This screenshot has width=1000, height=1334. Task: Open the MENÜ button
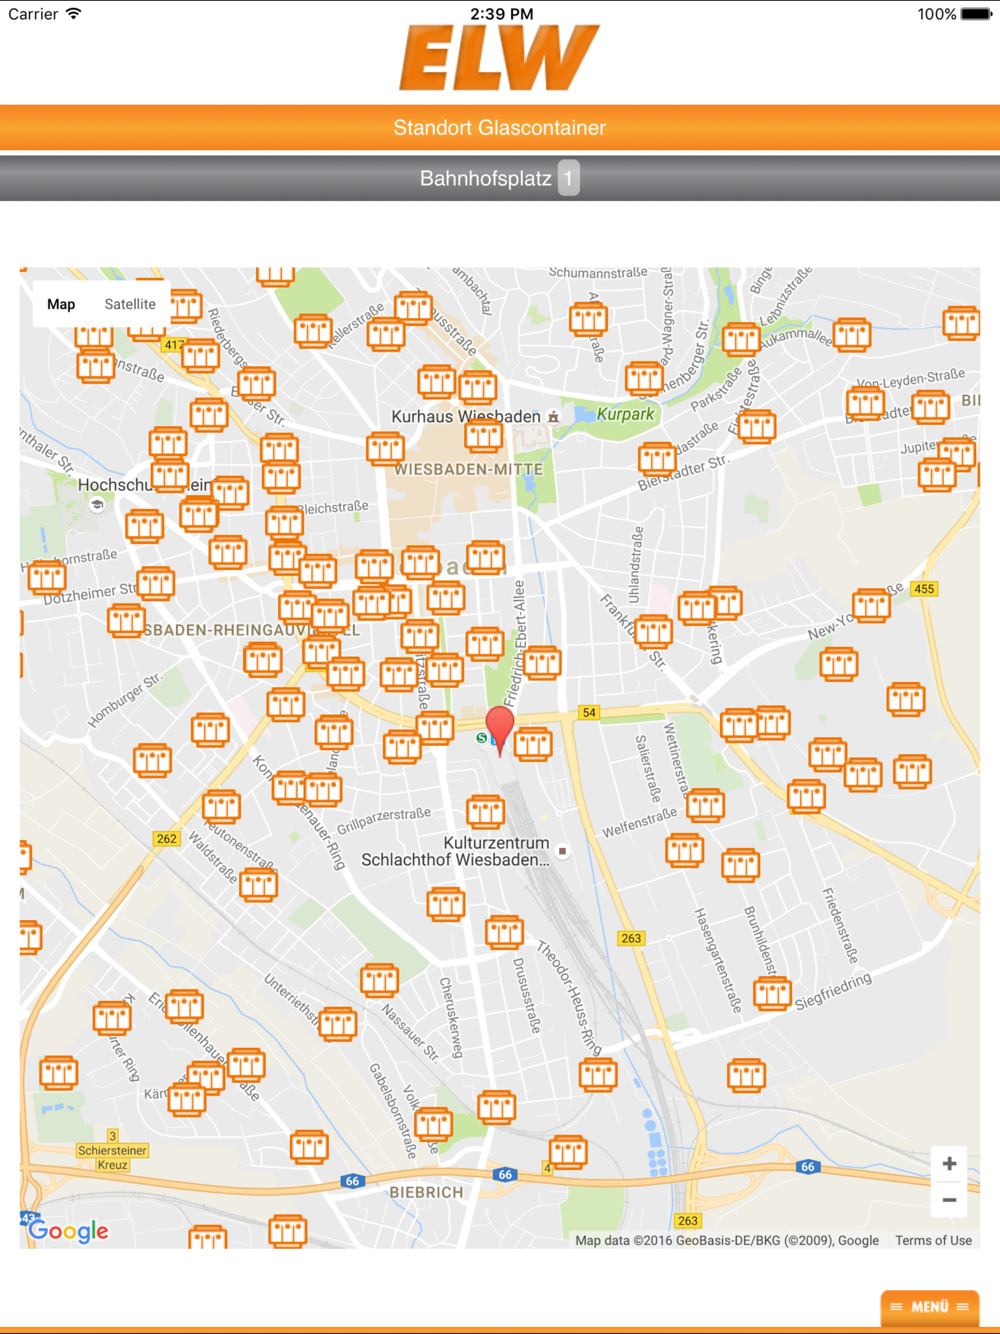tap(930, 1307)
